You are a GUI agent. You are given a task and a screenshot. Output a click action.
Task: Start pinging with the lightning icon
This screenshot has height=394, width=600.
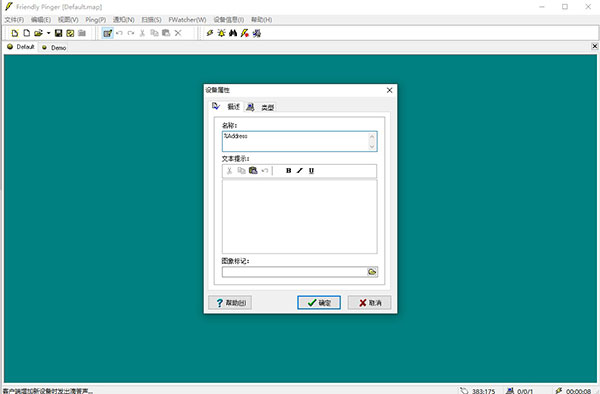click(210, 33)
